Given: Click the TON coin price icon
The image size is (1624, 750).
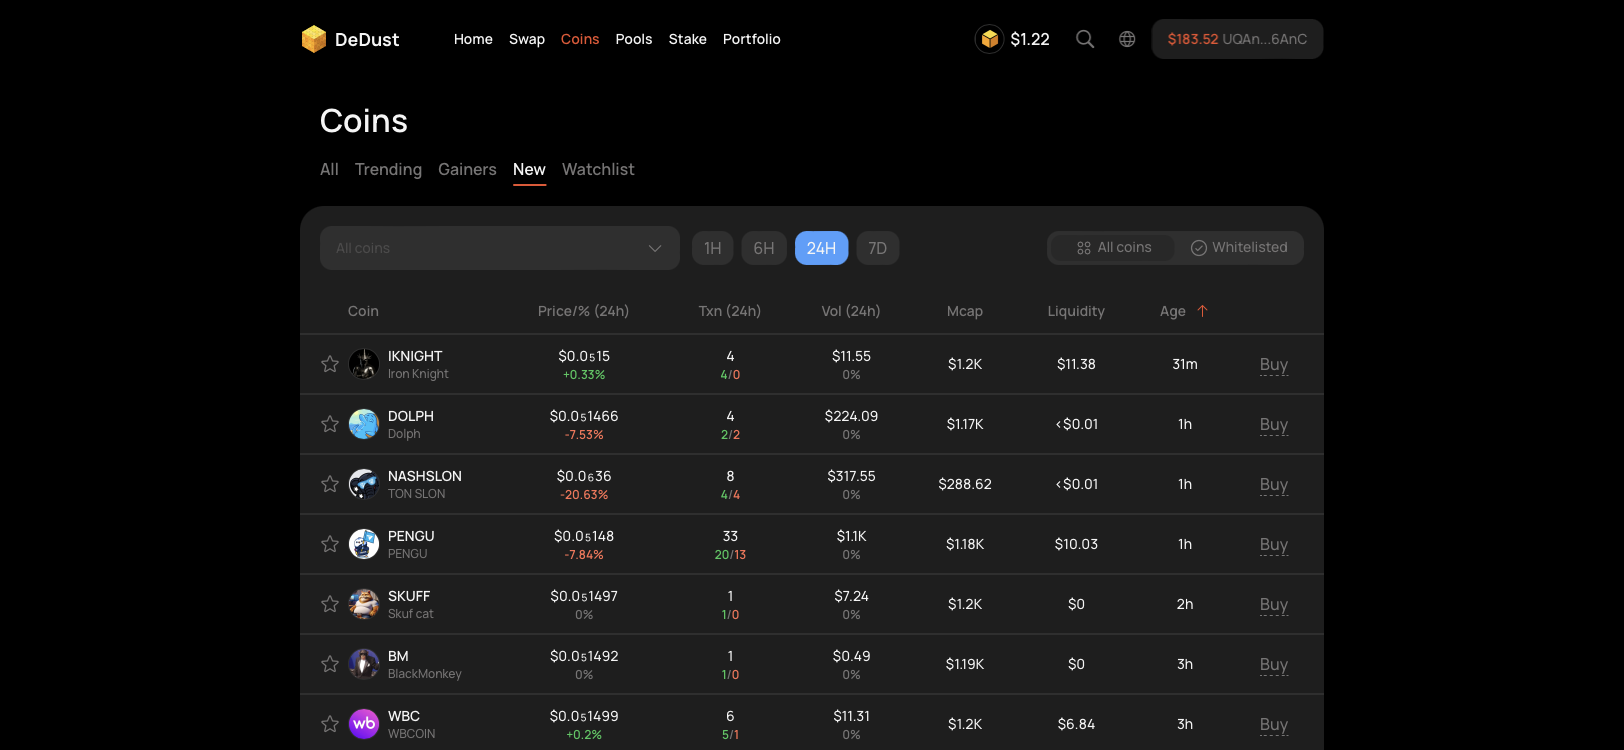Looking at the screenshot, I should tap(990, 39).
